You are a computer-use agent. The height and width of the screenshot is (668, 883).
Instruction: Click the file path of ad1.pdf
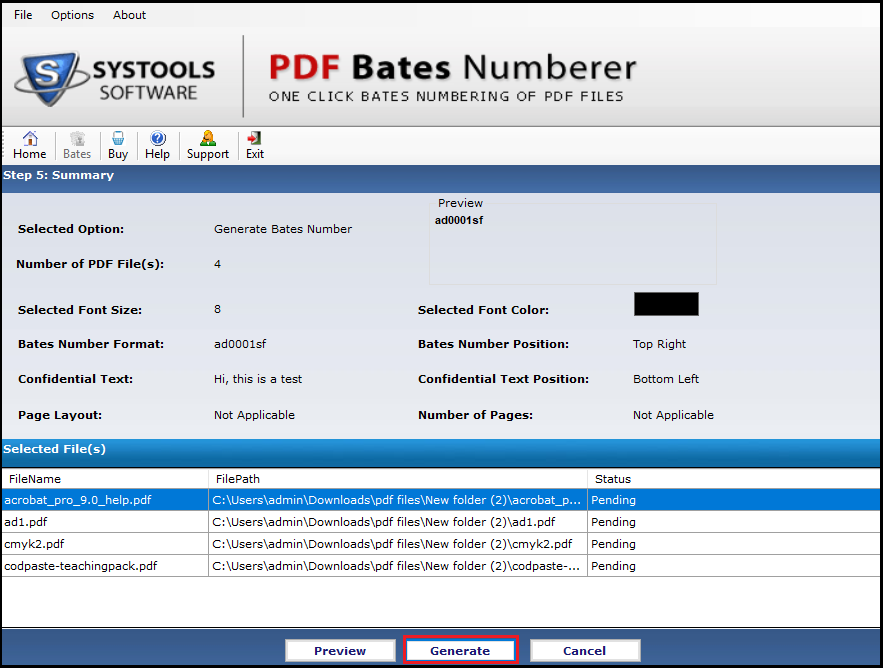(383, 522)
